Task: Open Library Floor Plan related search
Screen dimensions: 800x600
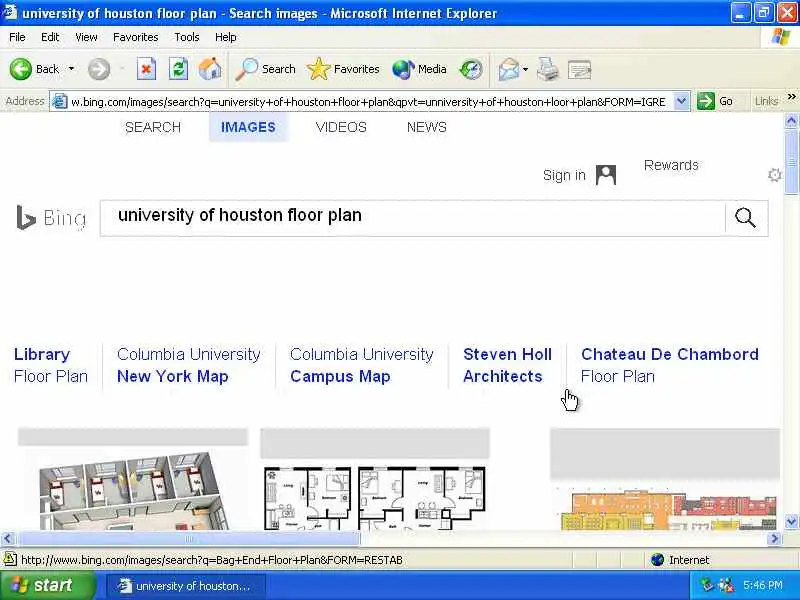Action: 51,365
